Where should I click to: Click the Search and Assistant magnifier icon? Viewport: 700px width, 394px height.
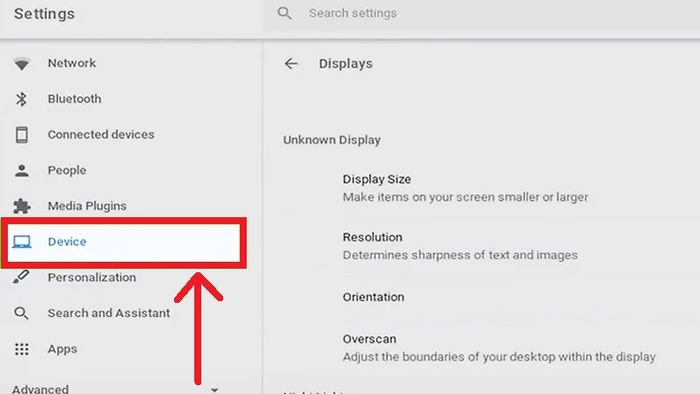click(x=21, y=313)
